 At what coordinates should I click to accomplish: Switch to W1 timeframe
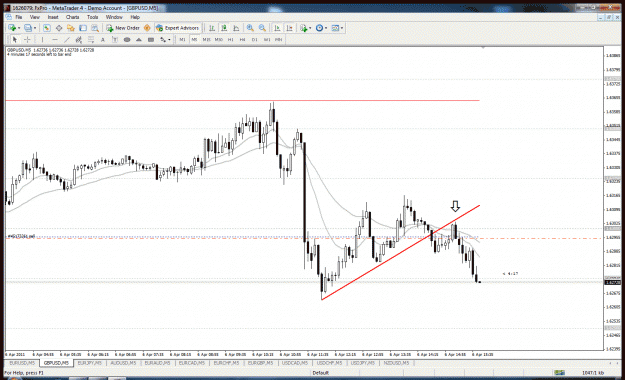tap(267, 39)
